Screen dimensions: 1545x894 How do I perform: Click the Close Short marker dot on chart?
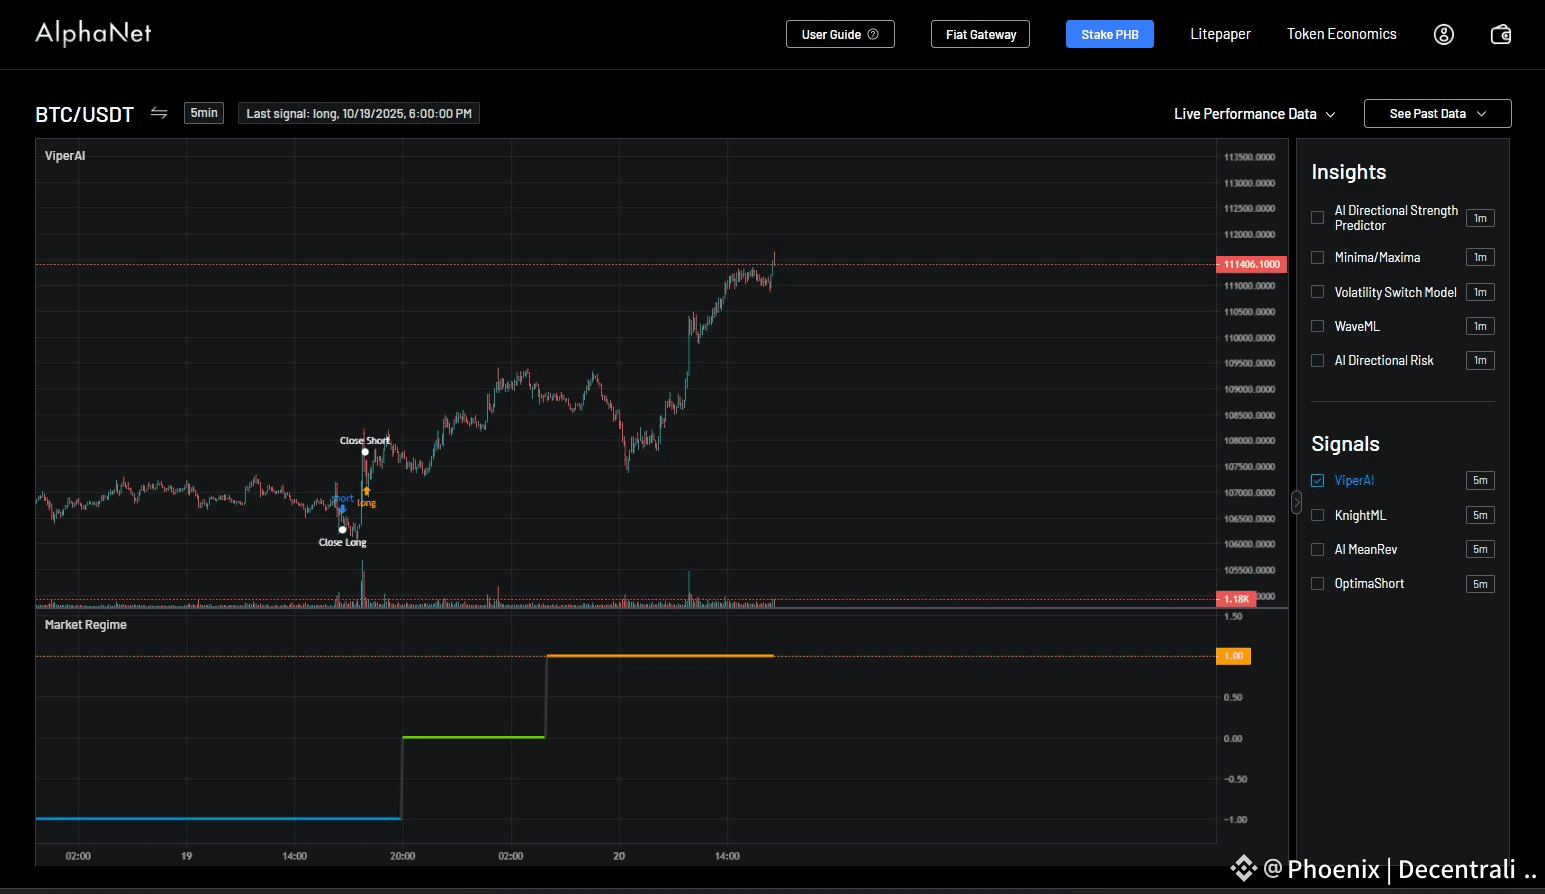[365, 452]
